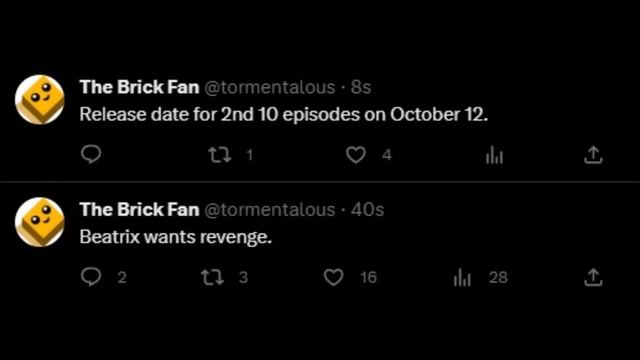
Task: Open the 40s timestamp link
Action: point(367,210)
